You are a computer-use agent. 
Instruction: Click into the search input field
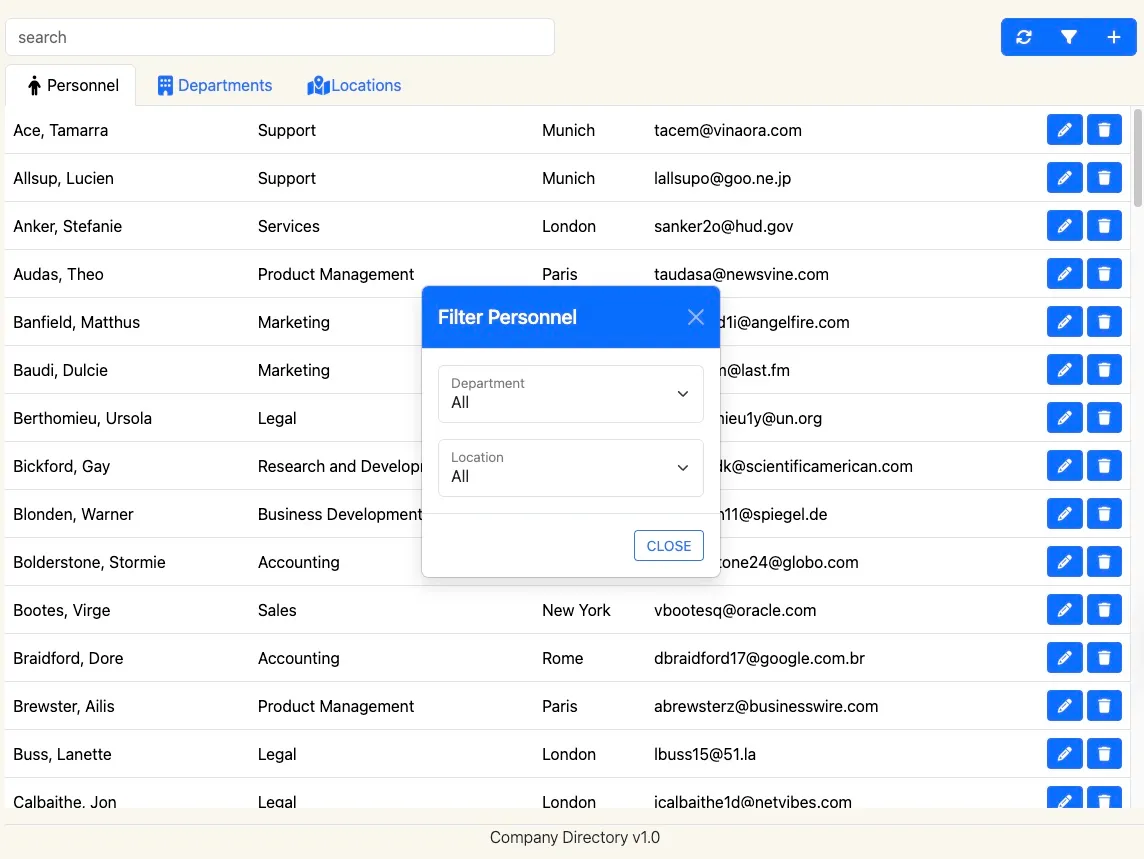tap(280, 37)
